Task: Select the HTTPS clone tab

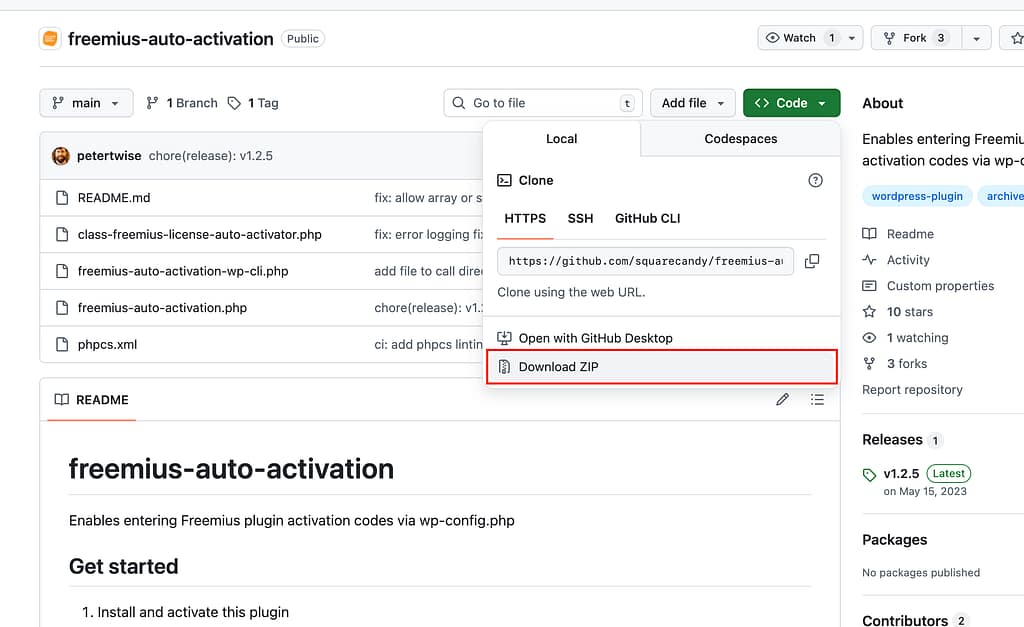Action: (x=525, y=218)
